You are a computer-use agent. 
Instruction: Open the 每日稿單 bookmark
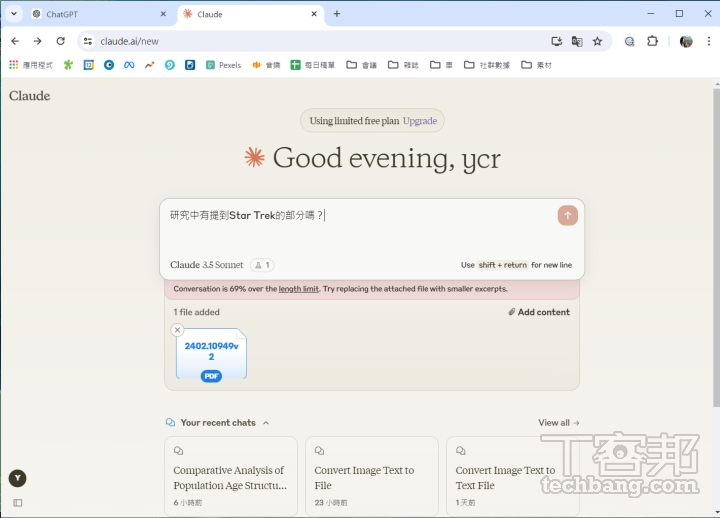click(x=313, y=65)
